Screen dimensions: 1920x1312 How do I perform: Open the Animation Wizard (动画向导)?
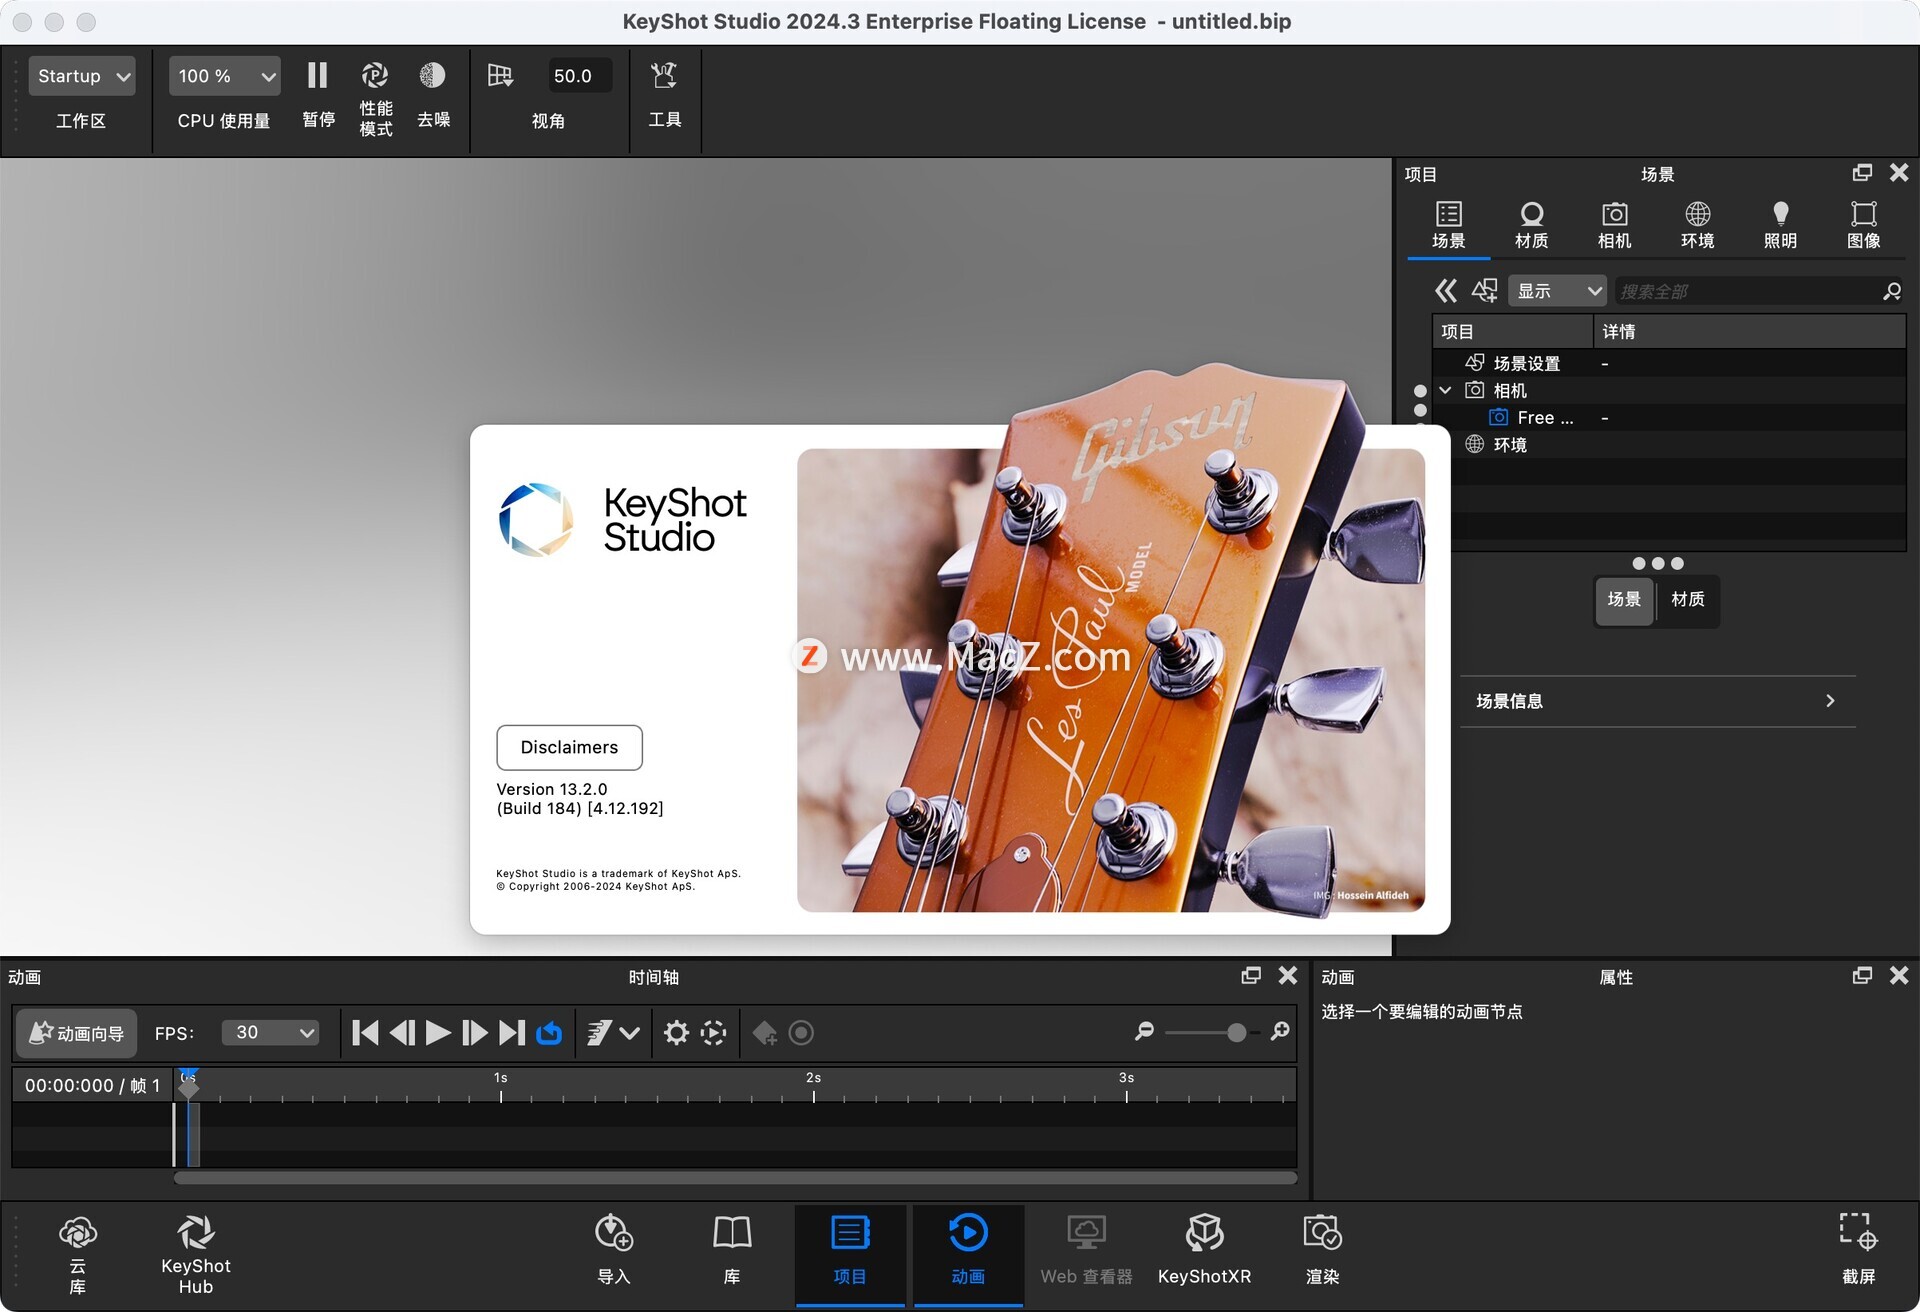77,1033
